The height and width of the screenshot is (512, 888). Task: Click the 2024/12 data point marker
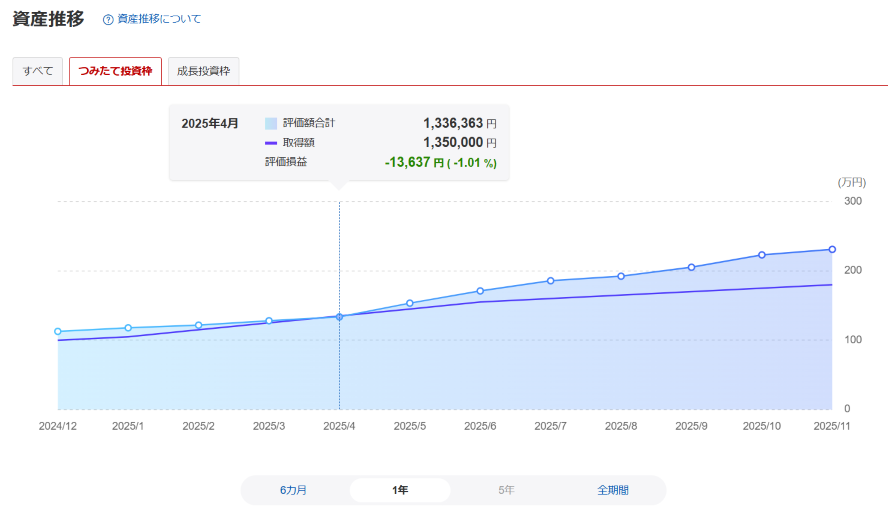(58, 331)
